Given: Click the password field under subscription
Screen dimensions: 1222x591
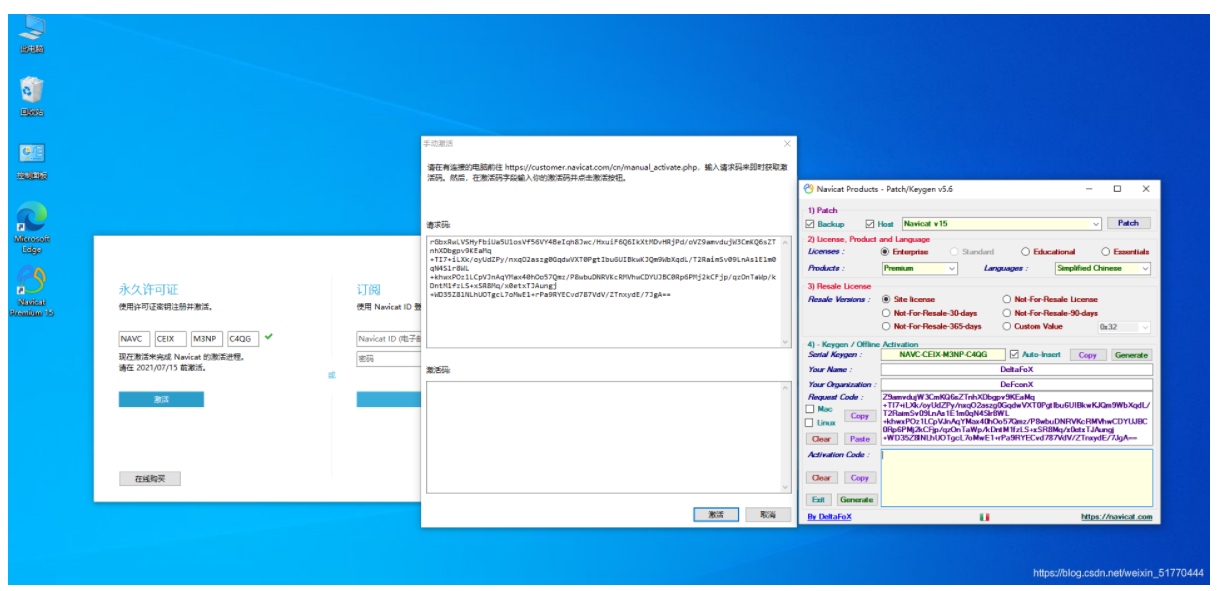Looking at the screenshot, I should coord(390,358).
